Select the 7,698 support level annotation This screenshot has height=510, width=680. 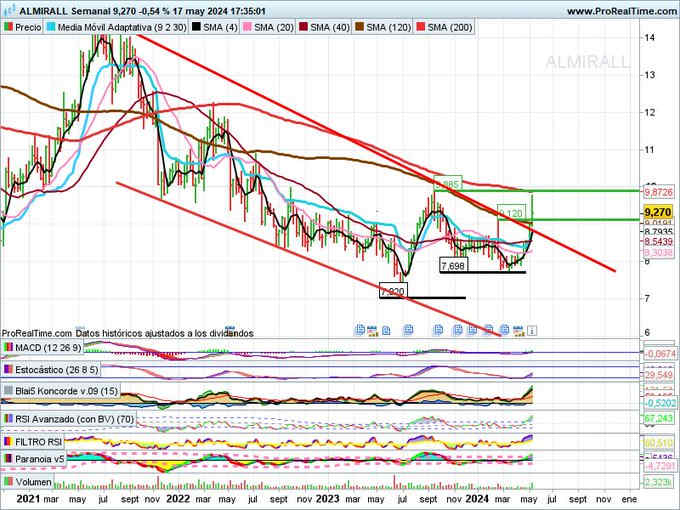point(453,265)
